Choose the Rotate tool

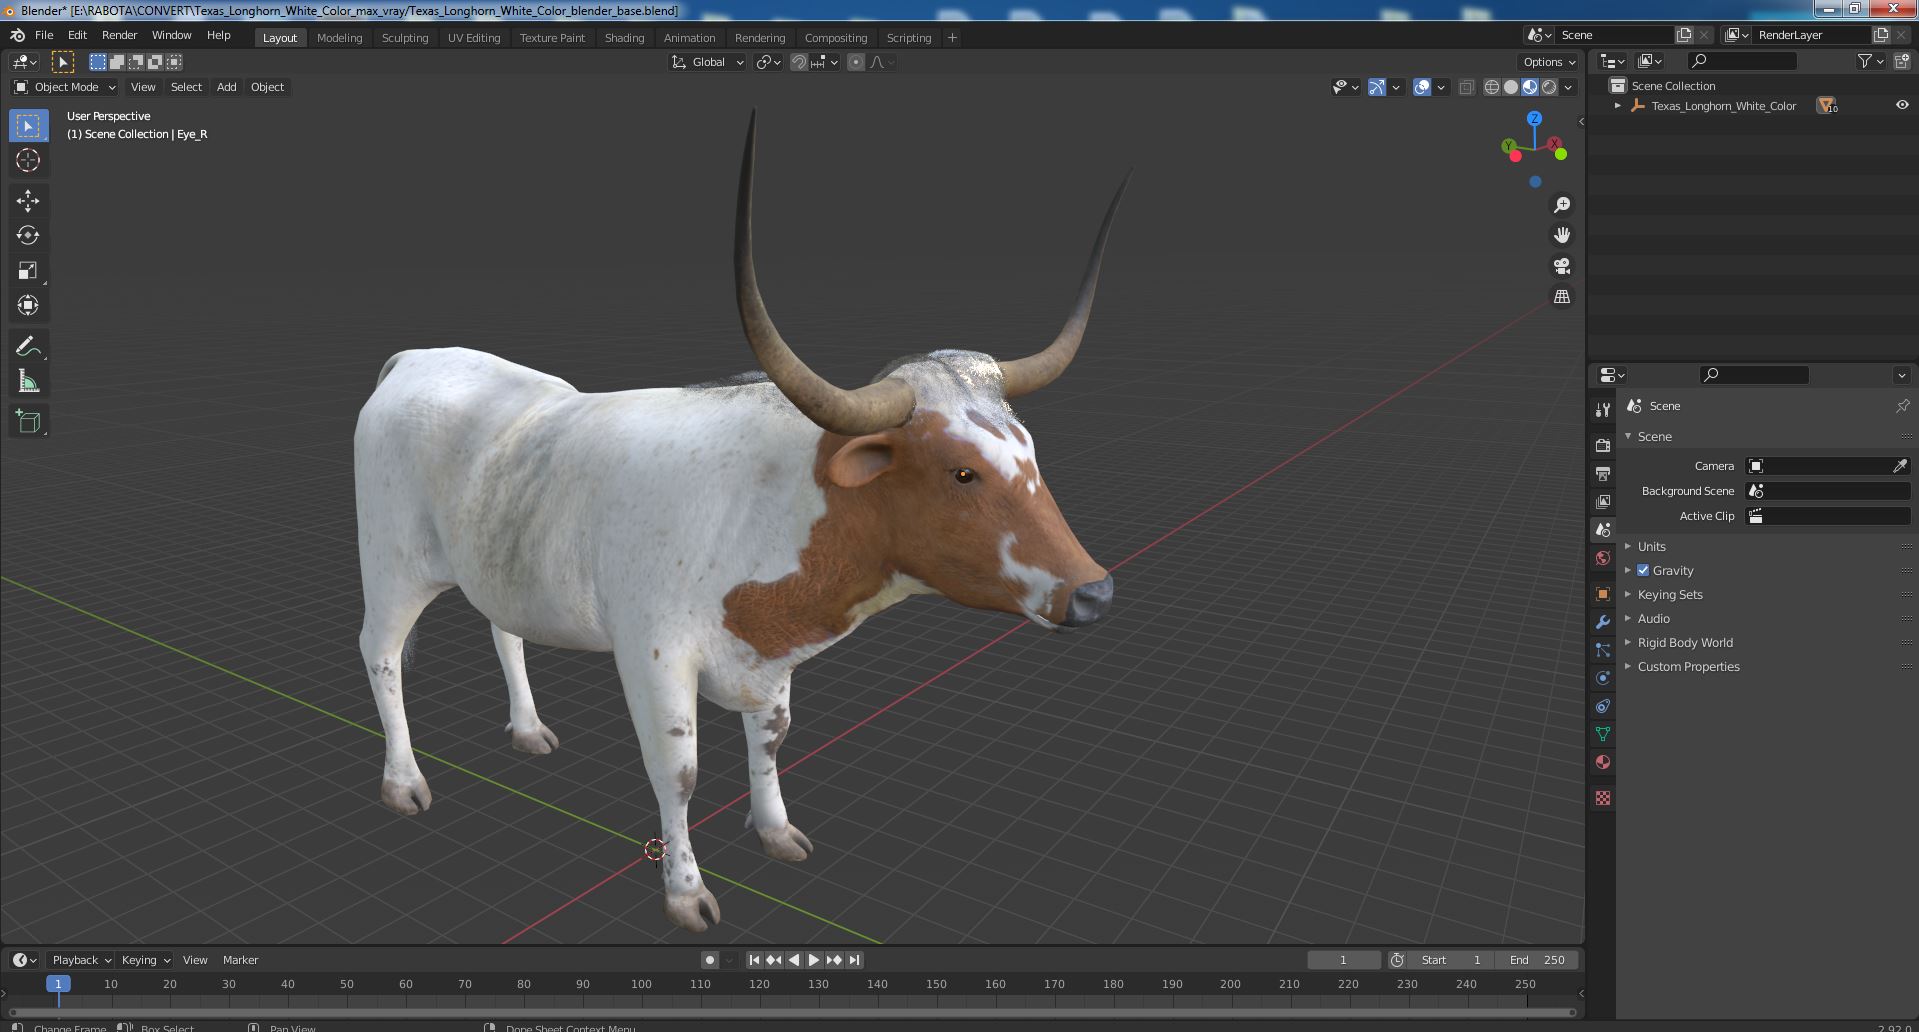tap(28, 235)
